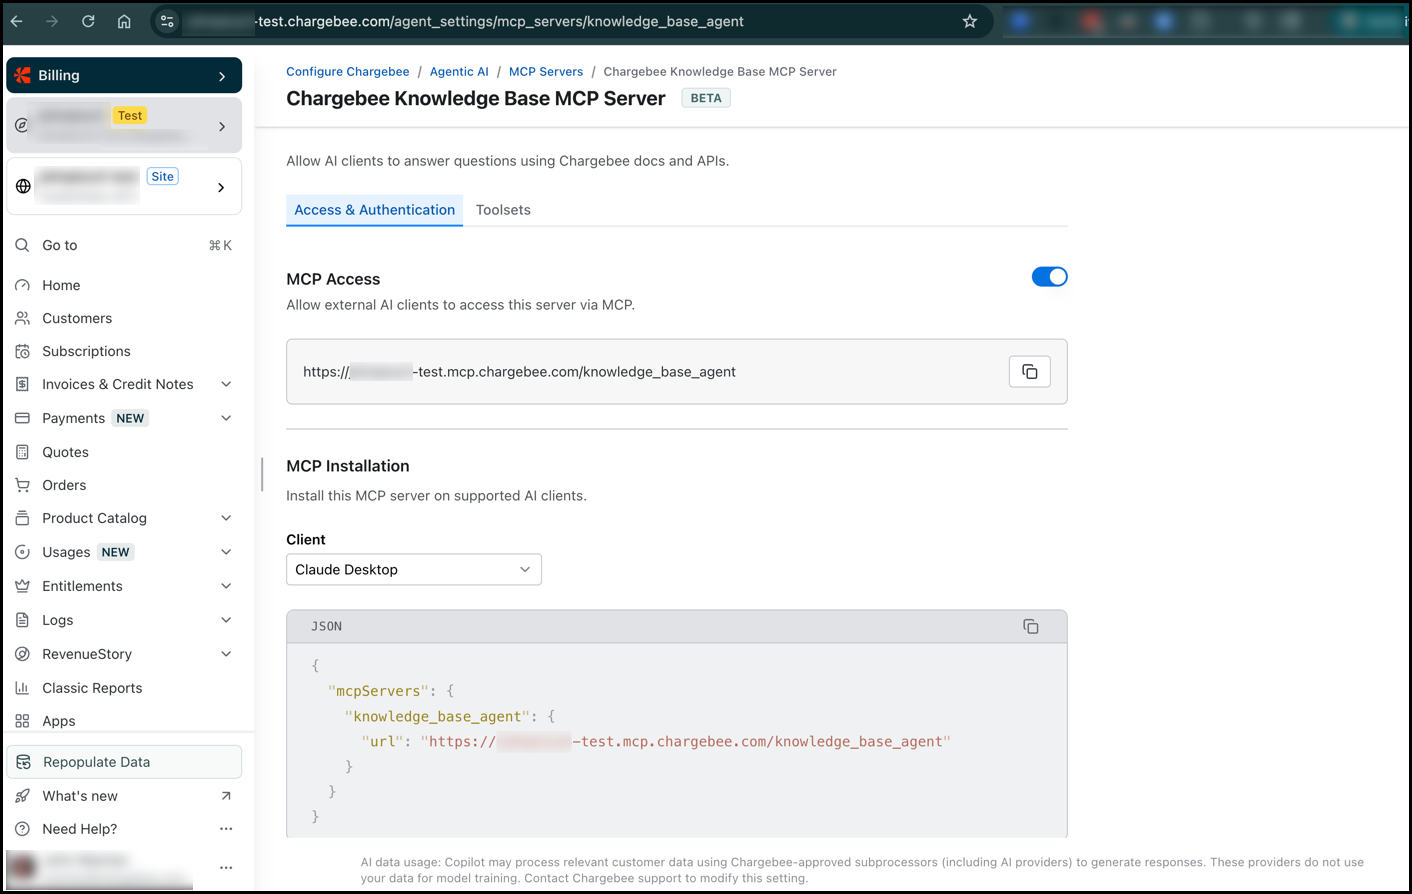Click the browser forward arrow

pos(52,21)
